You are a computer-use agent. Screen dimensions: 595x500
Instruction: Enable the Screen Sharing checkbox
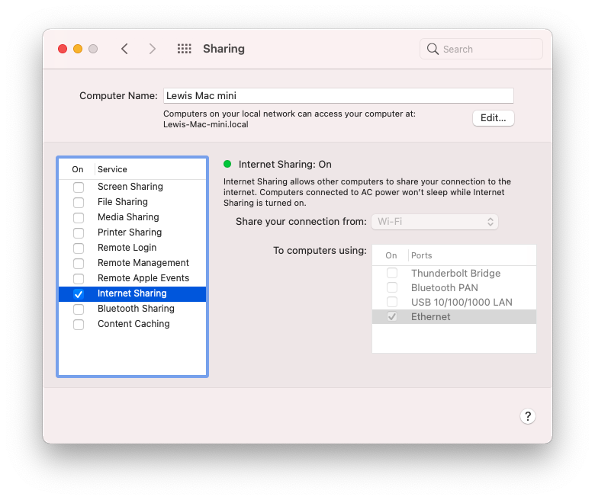point(79,187)
